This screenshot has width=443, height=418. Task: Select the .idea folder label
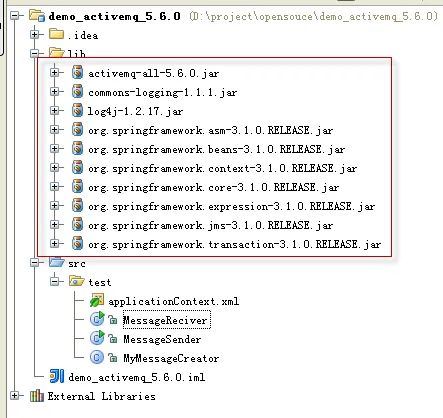pyautogui.click(x=83, y=35)
